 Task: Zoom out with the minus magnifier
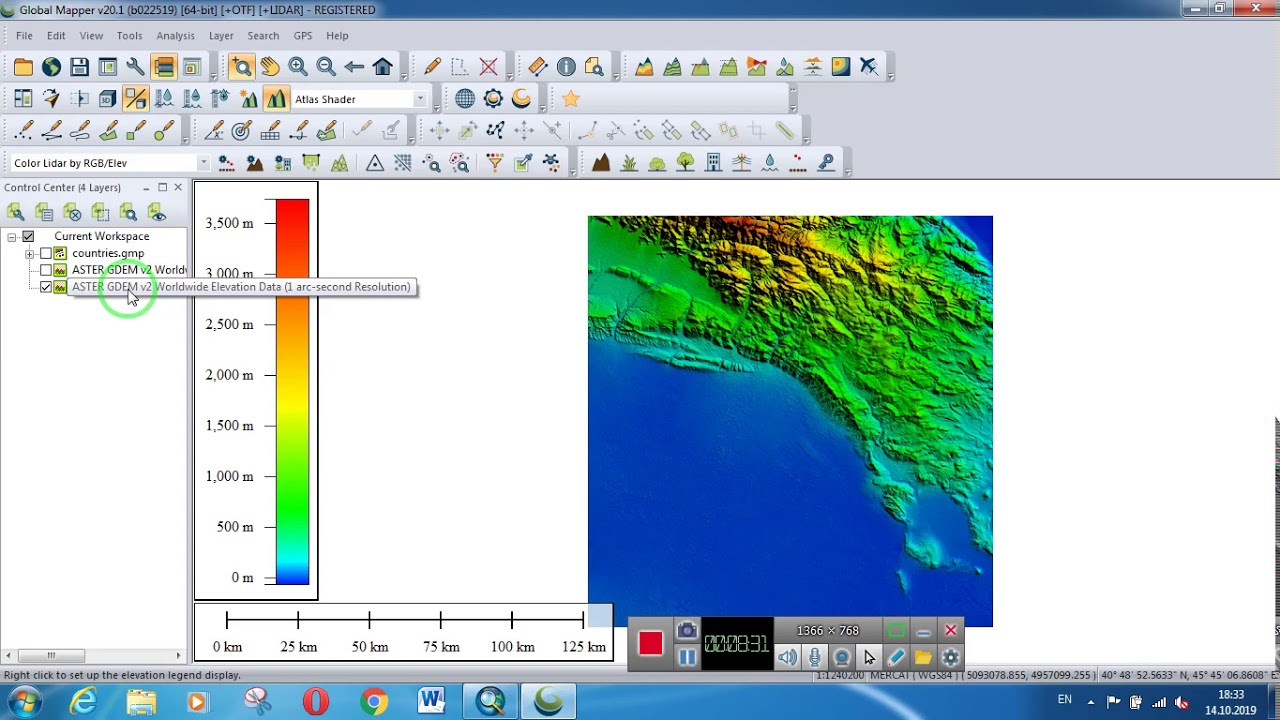(x=325, y=67)
